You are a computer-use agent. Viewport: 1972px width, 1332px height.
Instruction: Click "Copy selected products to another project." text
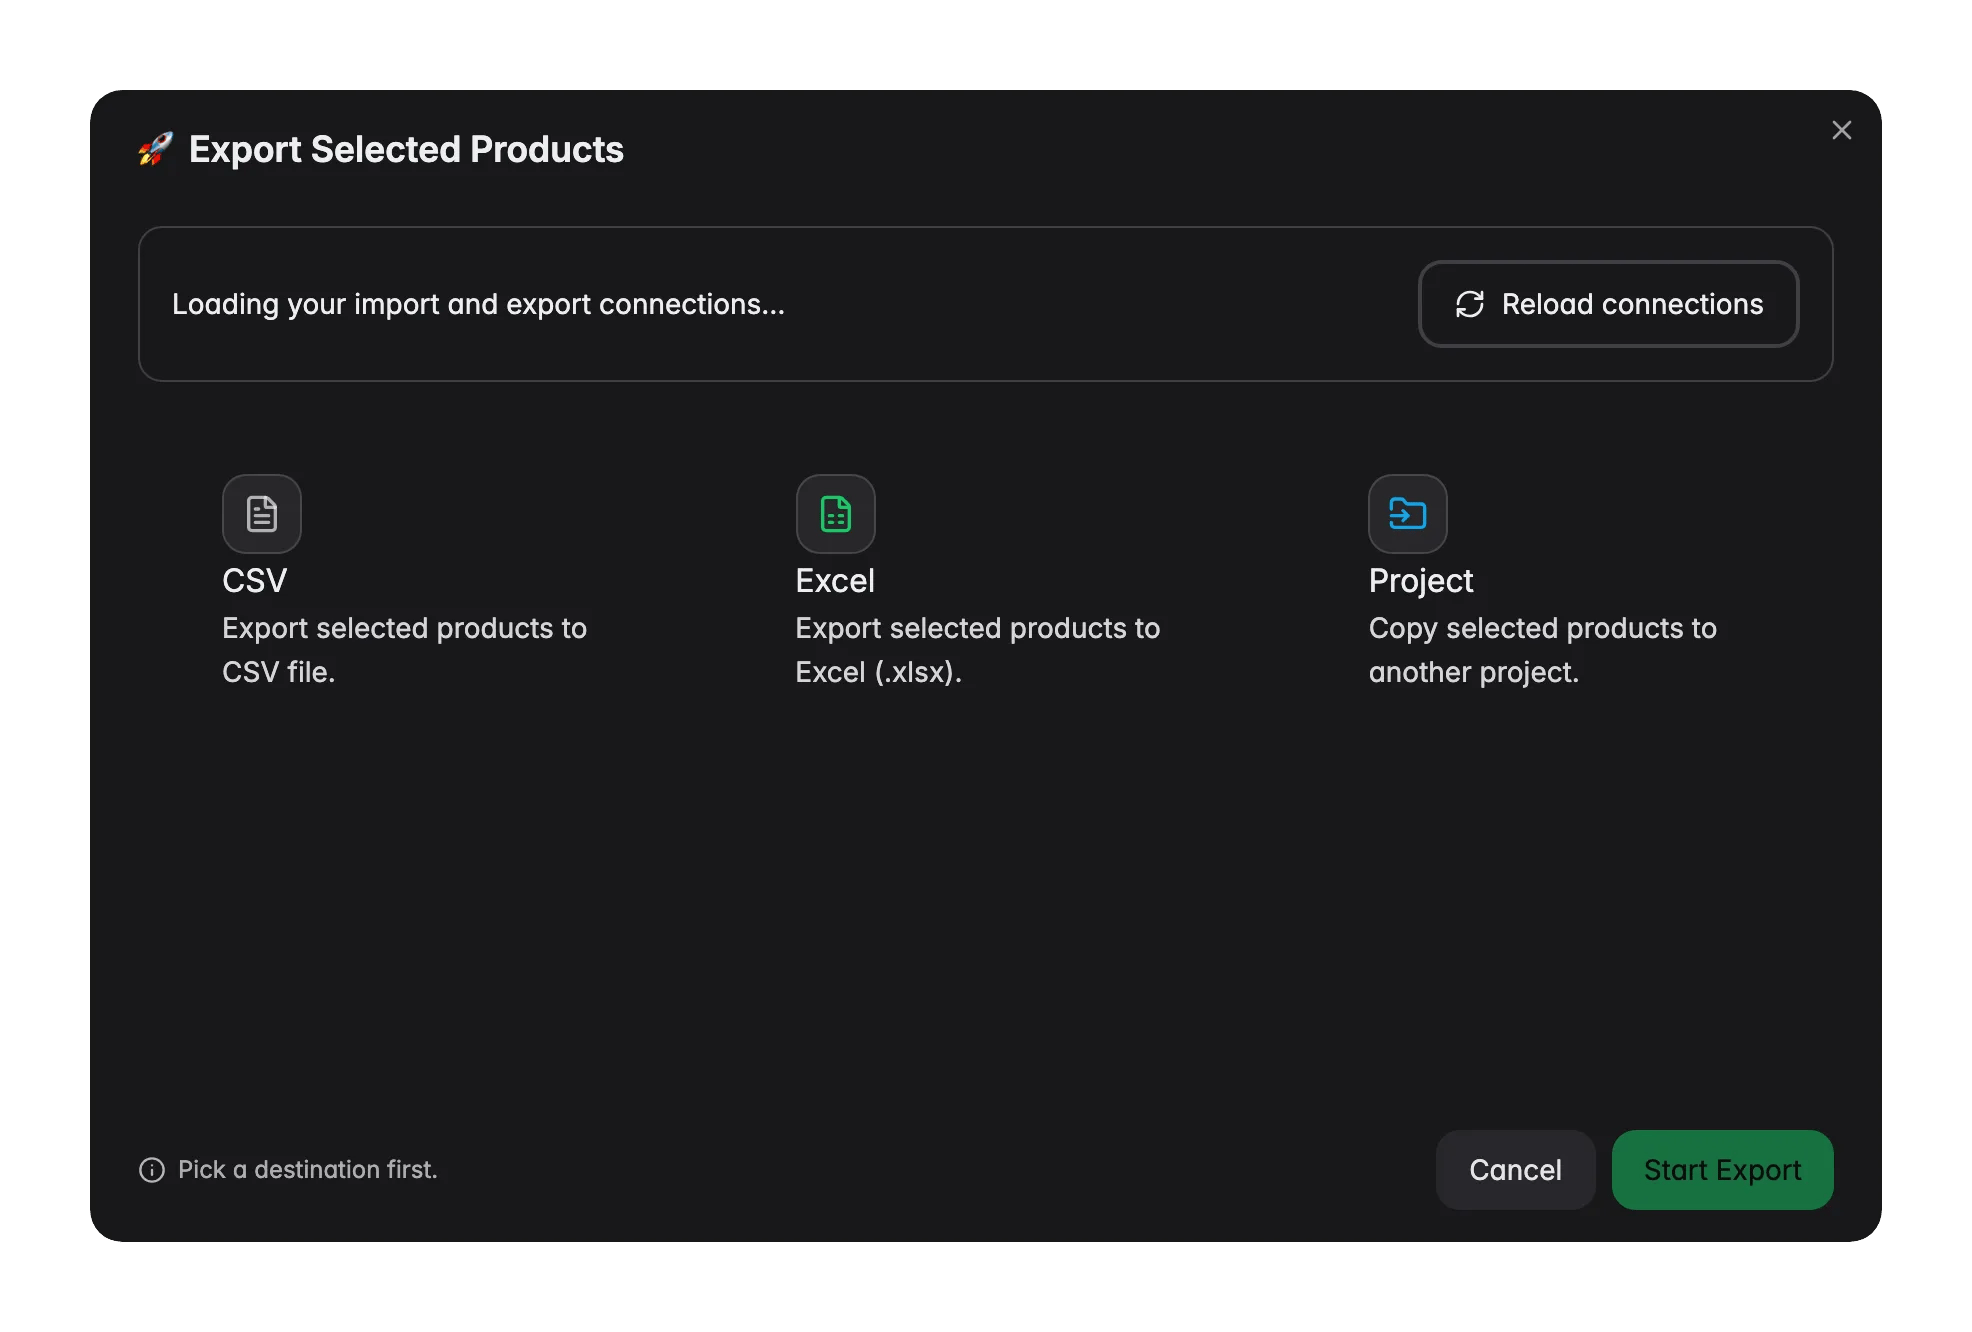(1543, 650)
